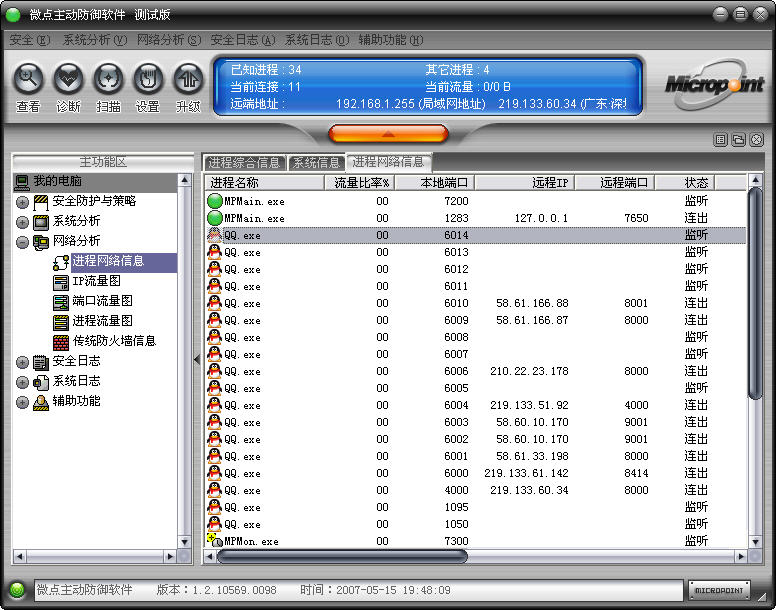Select 我的电脑 root item
The width and height of the screenshot is (776, 610).
95,182
